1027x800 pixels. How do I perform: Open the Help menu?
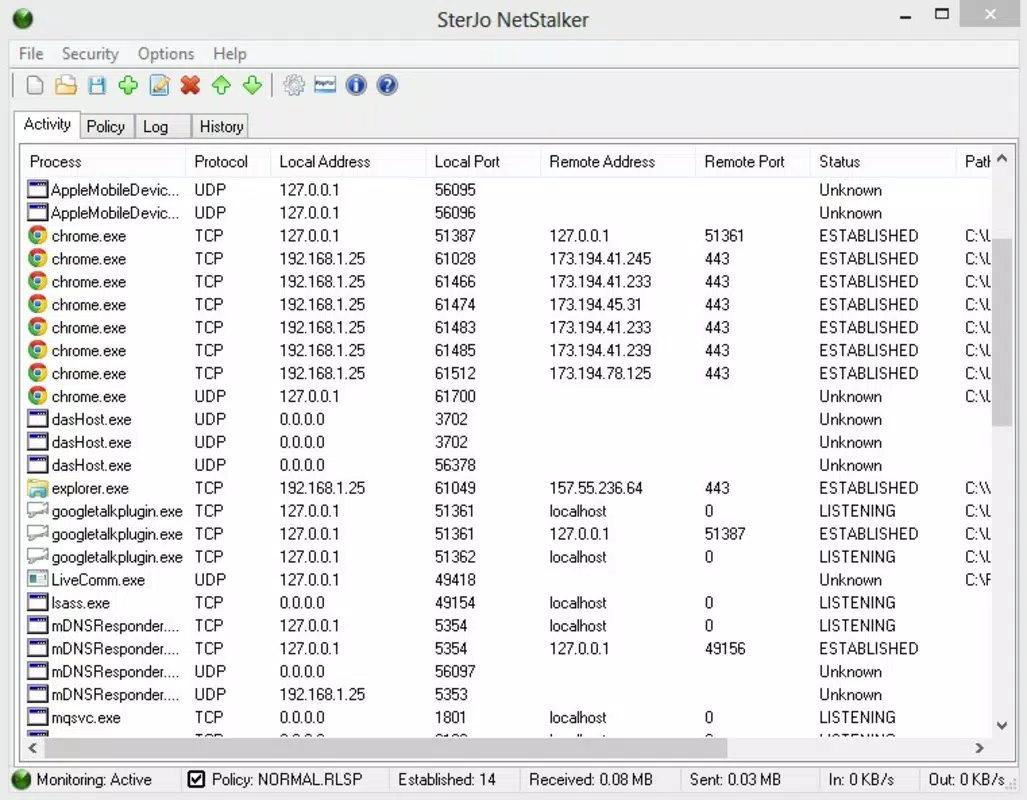[229, 54]
